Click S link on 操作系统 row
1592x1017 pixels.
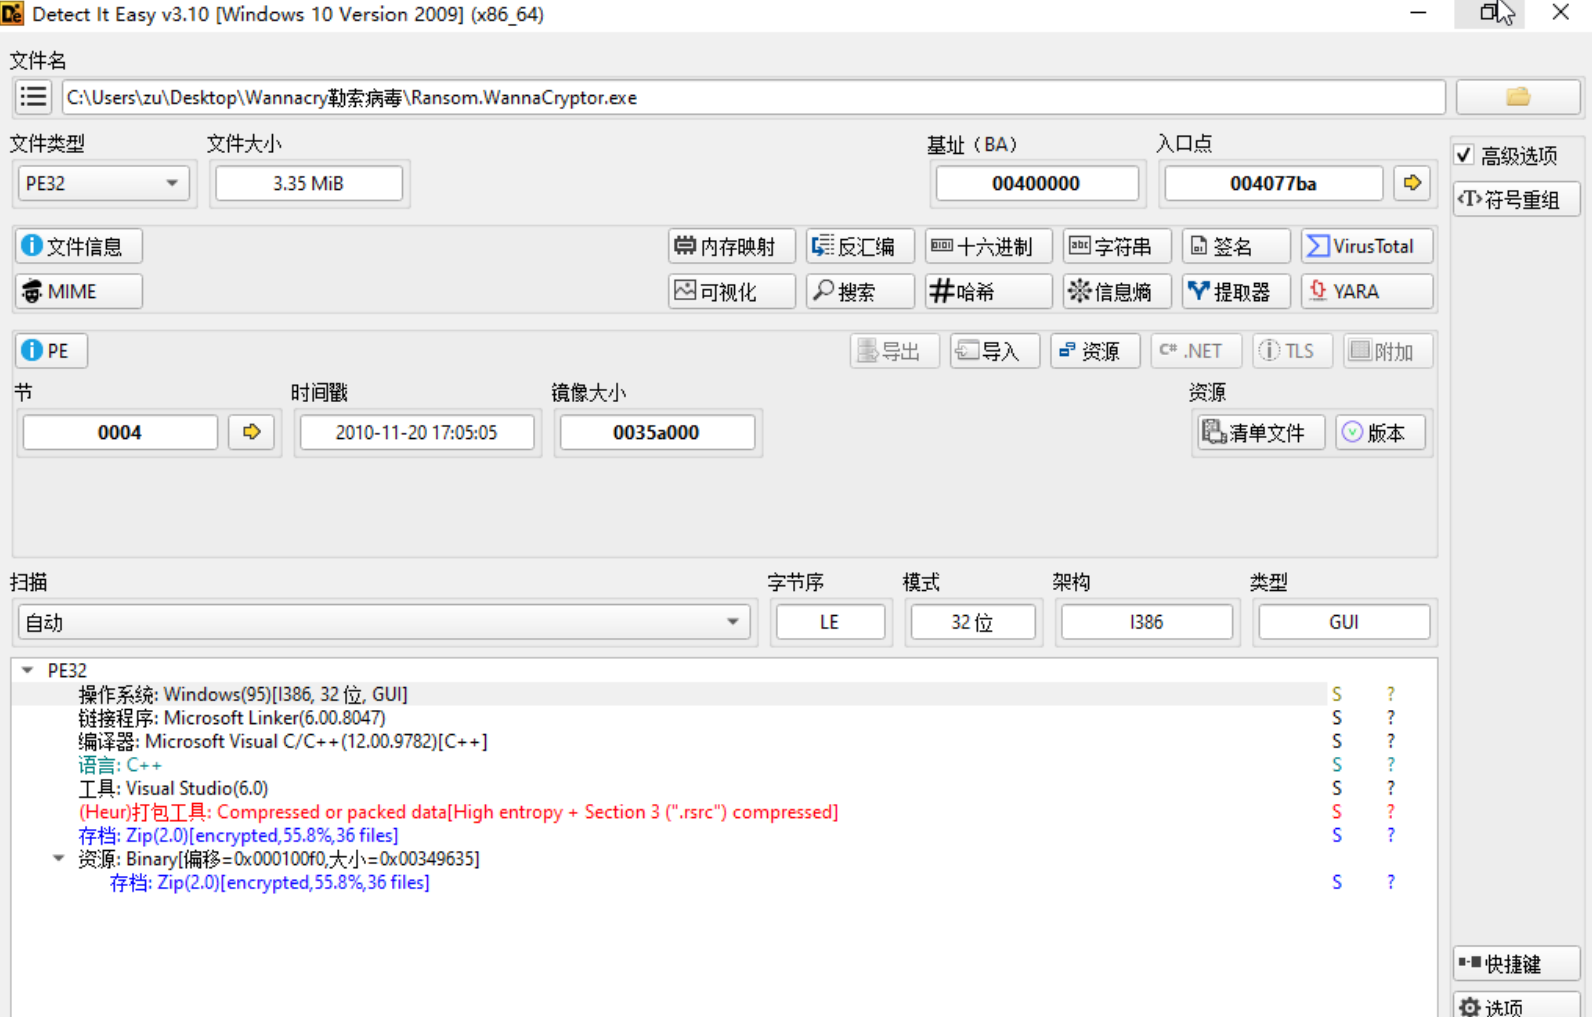(x=1337, y=694)
